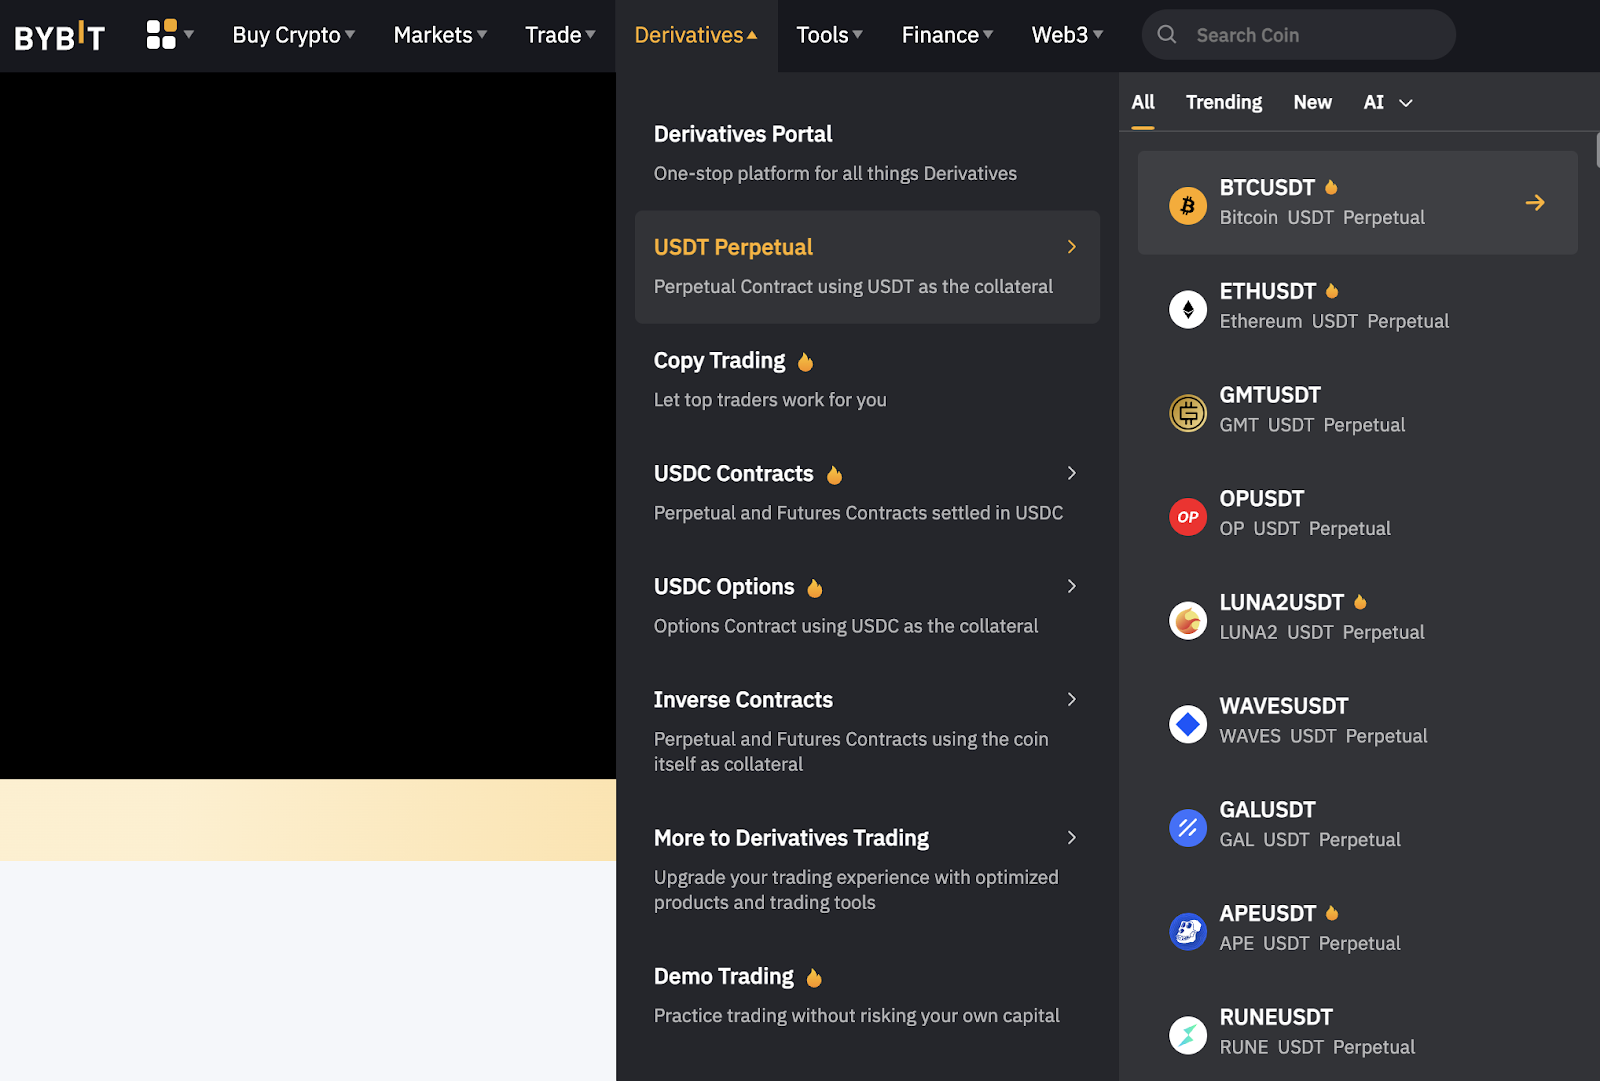Click the LUNA2 coin icon
Image resolution: width=1600 pixels, height=1081 pixels.
click(x=1188, y=621)
